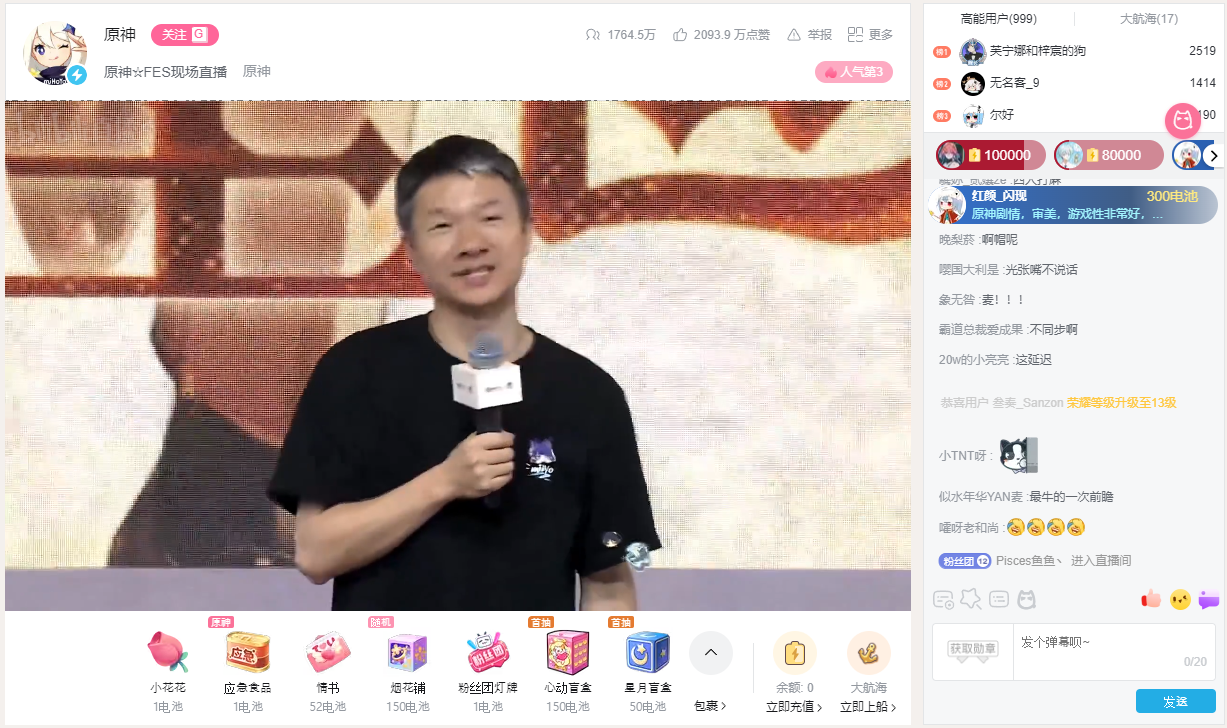
Task: Click the stream title 原神☆FES现场直播
Action: [x=166, y=71]
